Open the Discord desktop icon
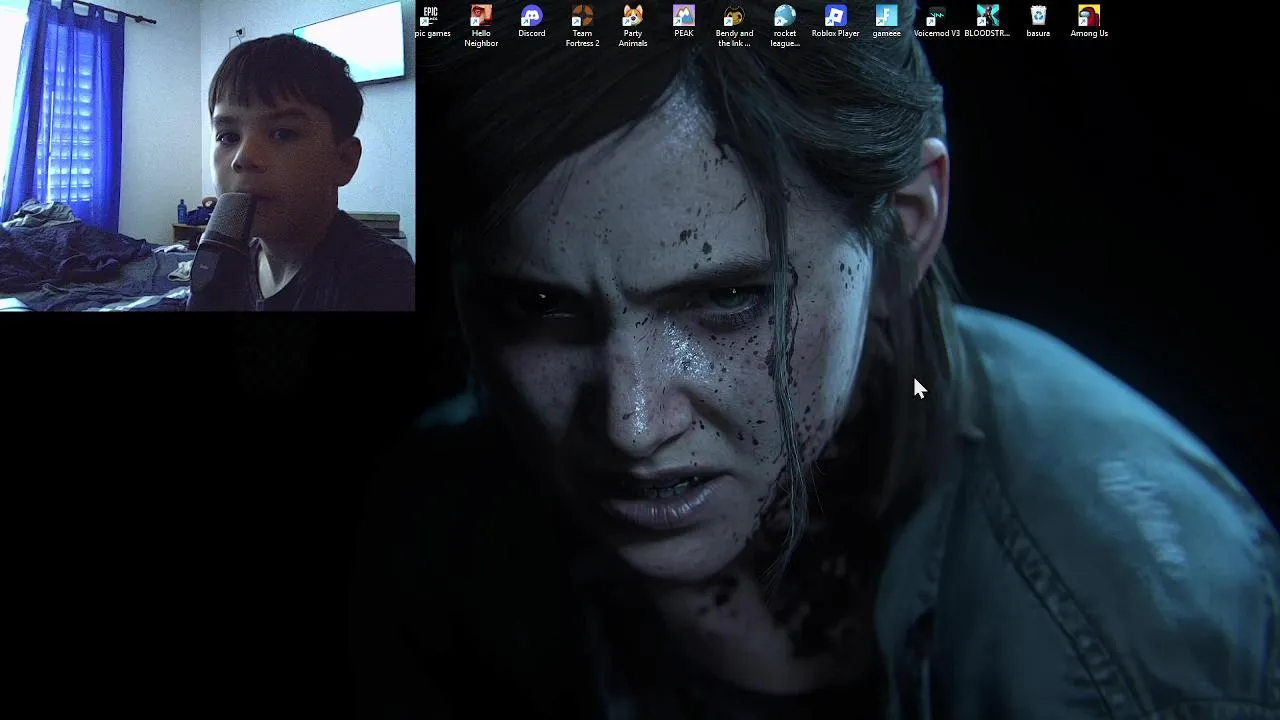Image resolution: width=1280 pixels, height=720 pixels. click(531, 22)
